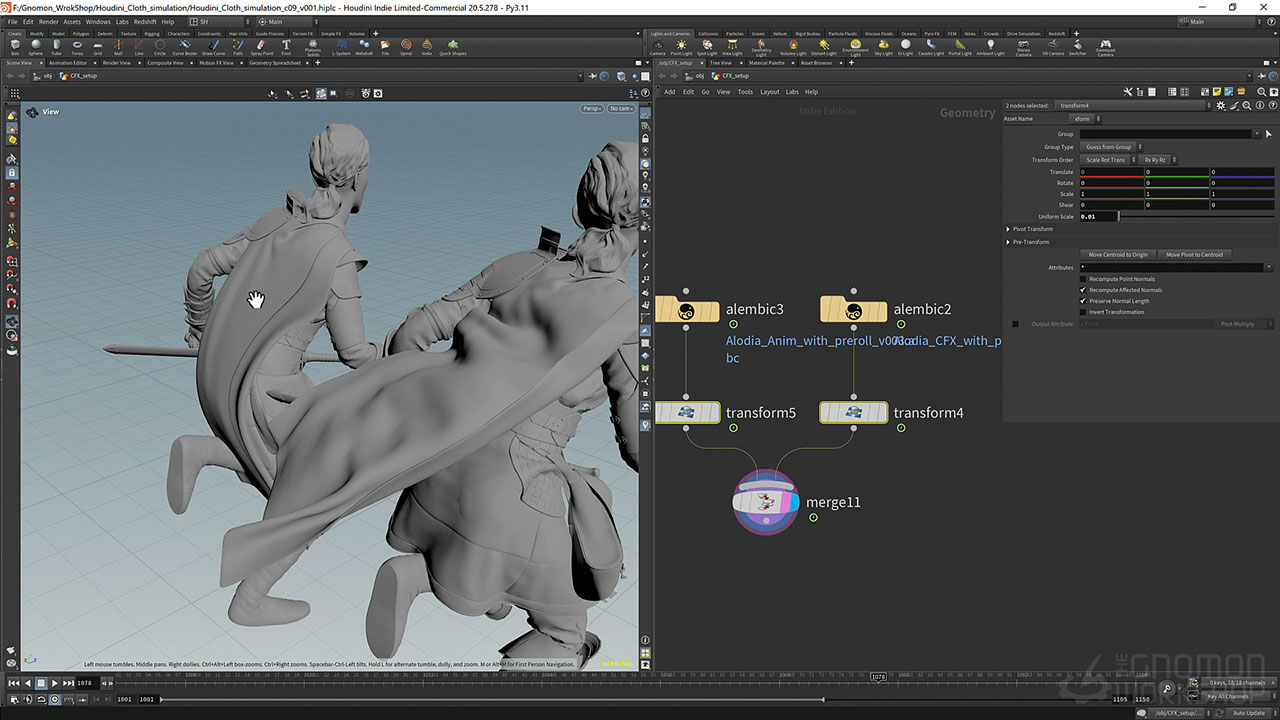The height and width of the screenshot is (720, 1280).
Task: Click the transform5 node
Action: point(687,412)
